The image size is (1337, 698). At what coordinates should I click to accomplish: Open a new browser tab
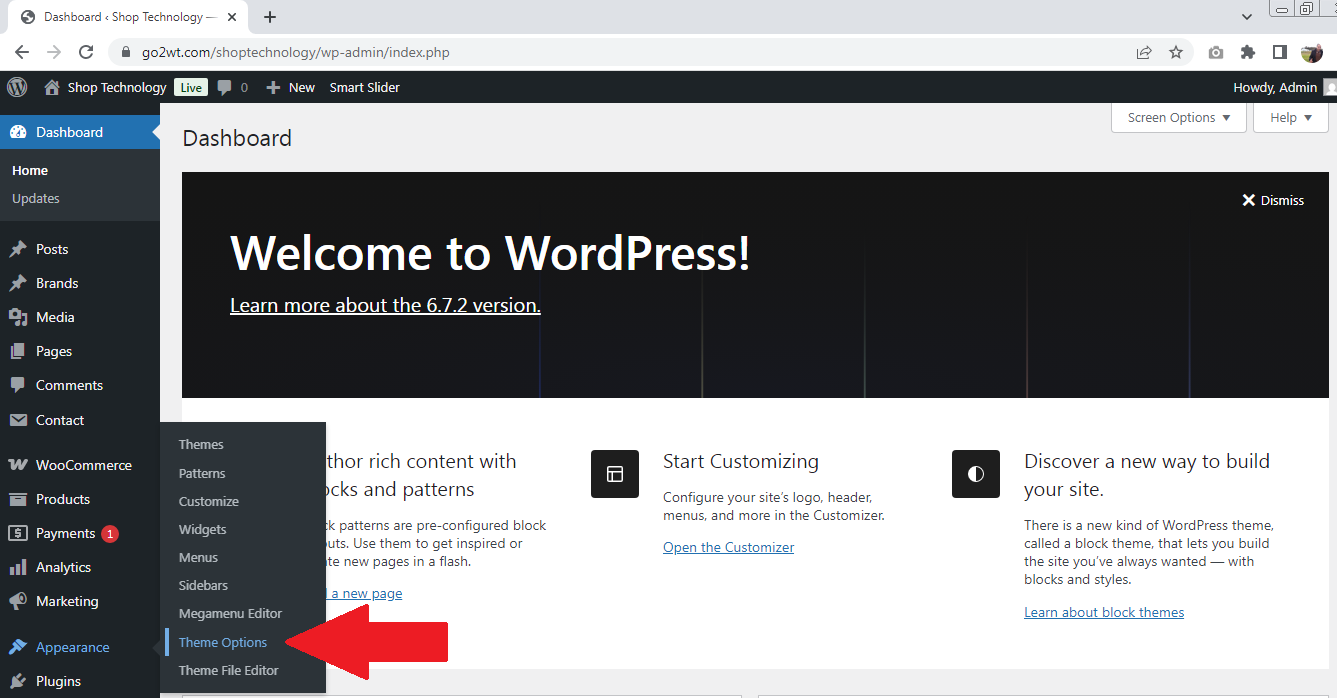point(270,17)
